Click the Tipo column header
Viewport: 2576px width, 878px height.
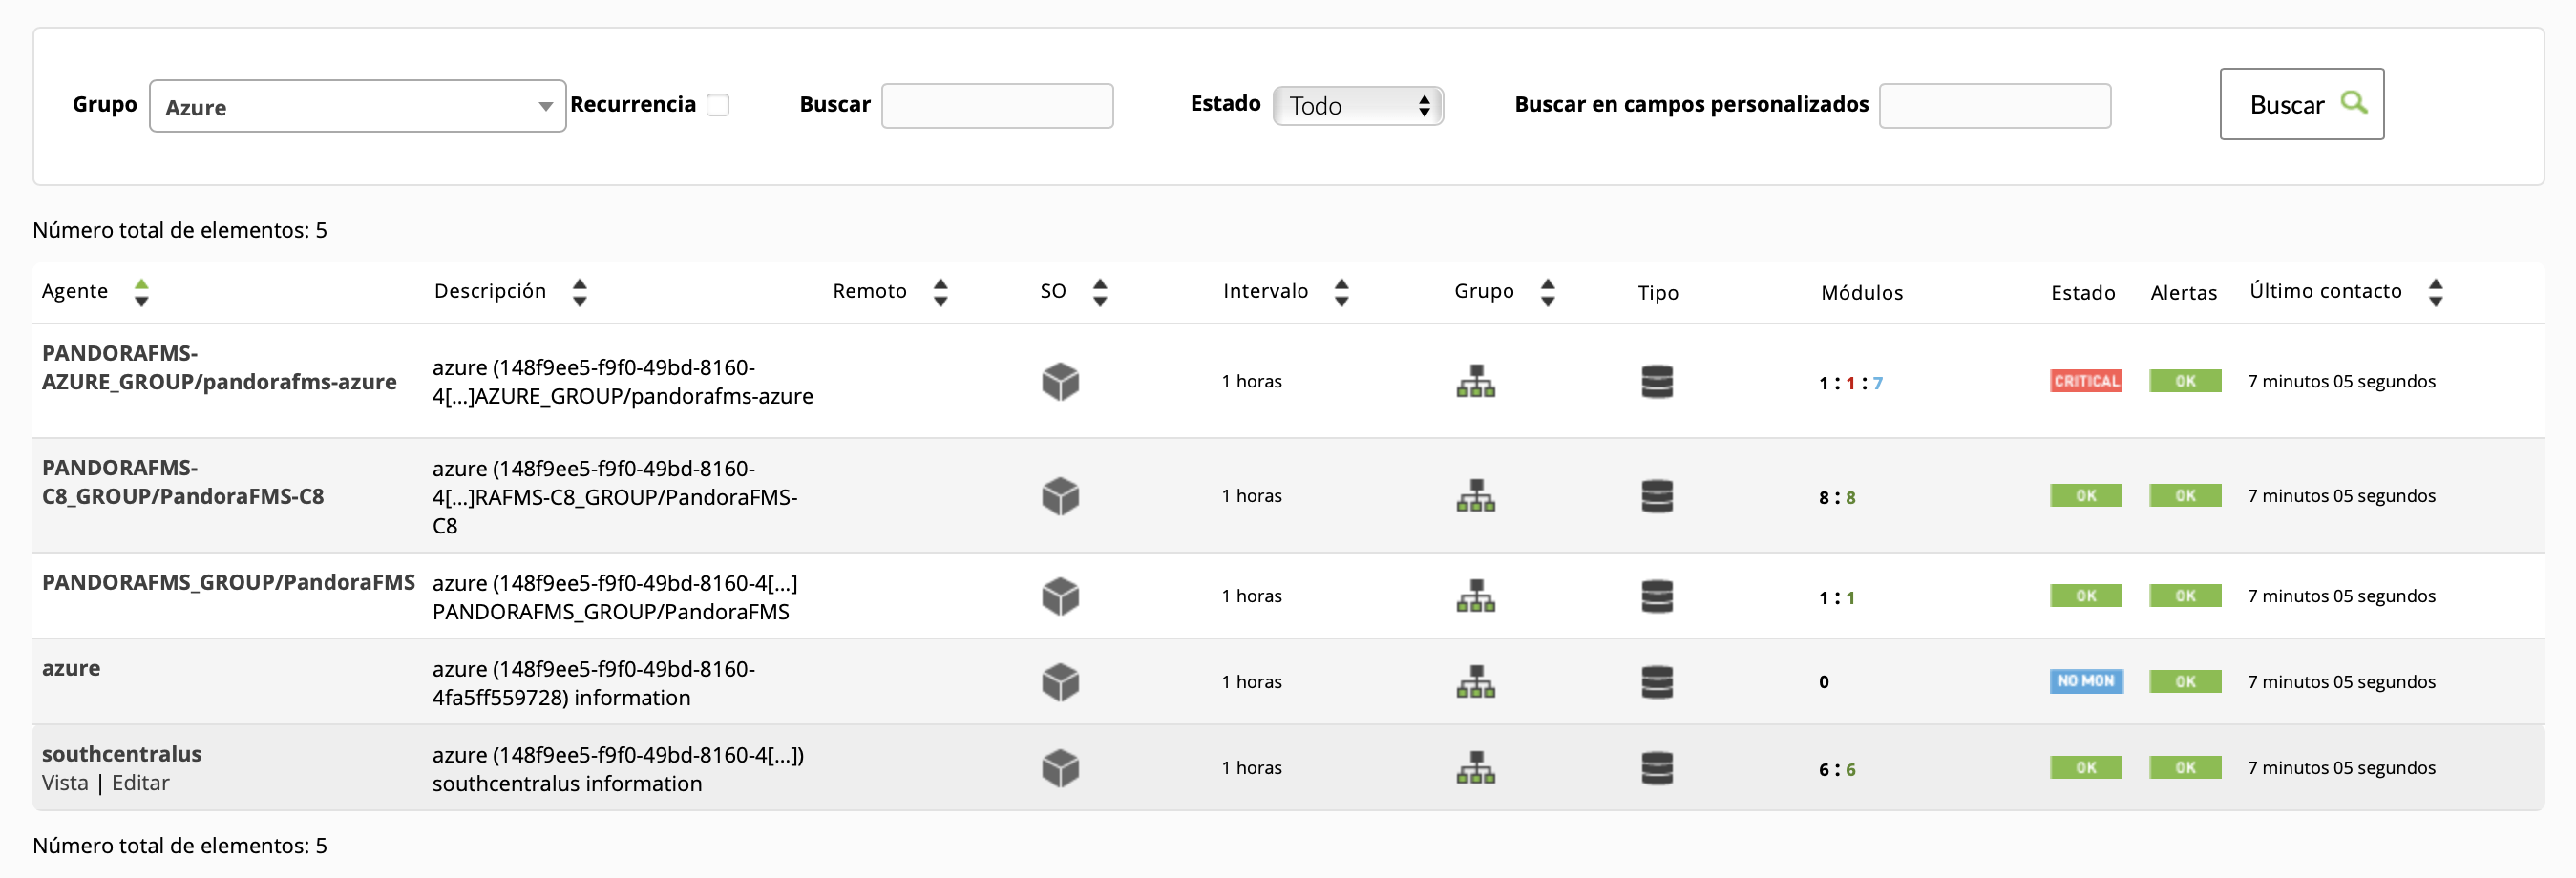(1658, 293)
